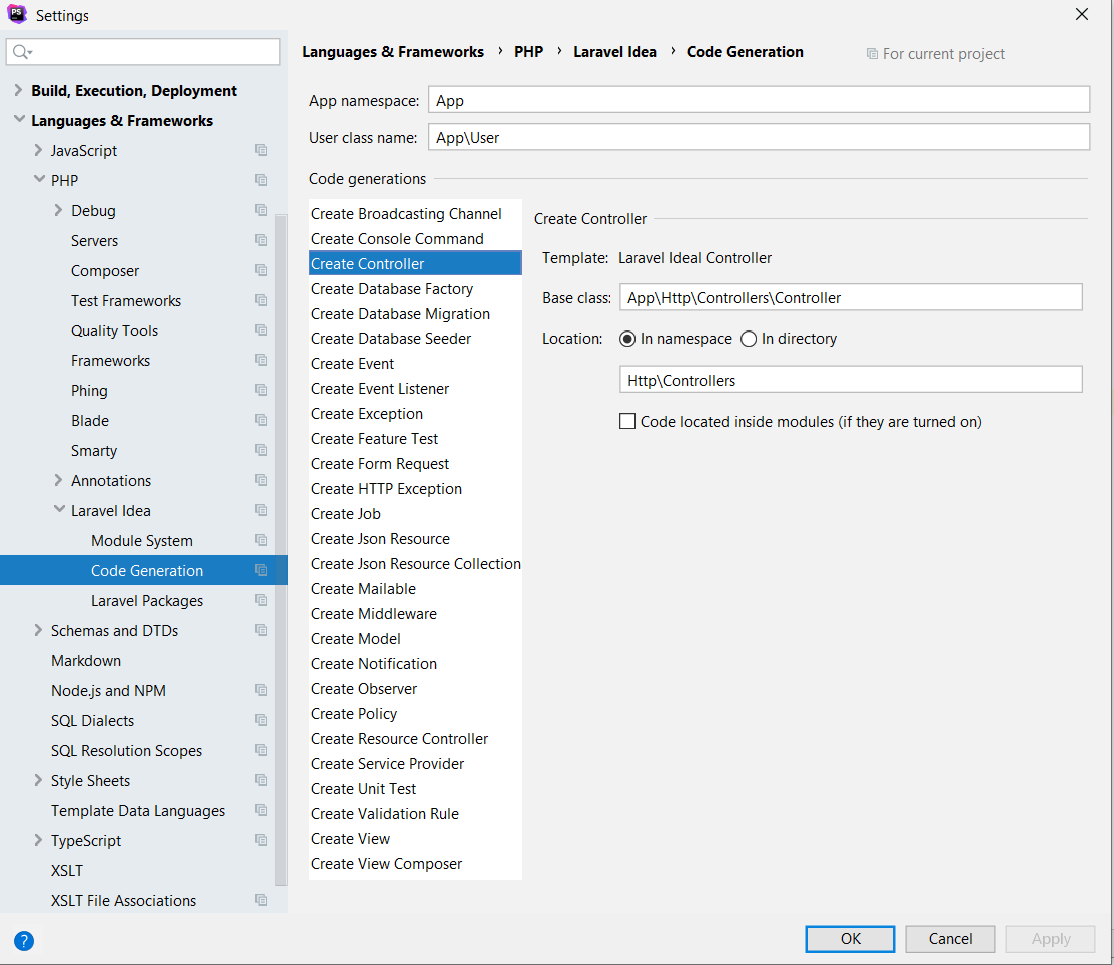Collapse the Languages & Frameworks section
The image size is (1114, 965).
[x=19, y=119]
